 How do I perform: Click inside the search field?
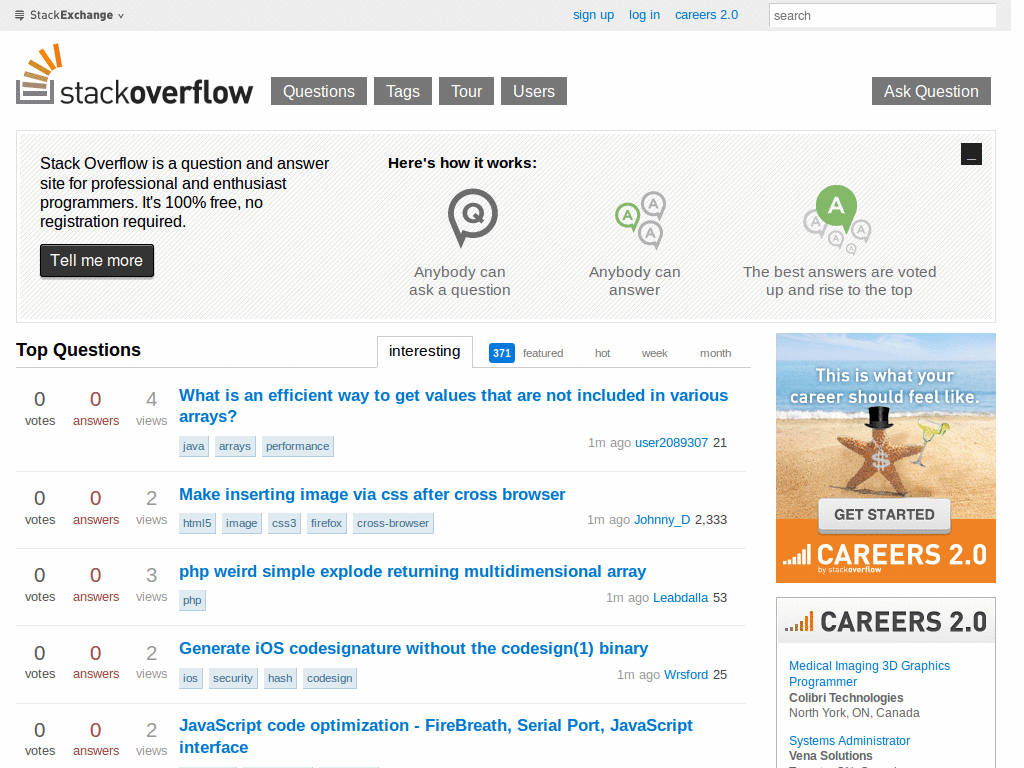click(882, 15)
